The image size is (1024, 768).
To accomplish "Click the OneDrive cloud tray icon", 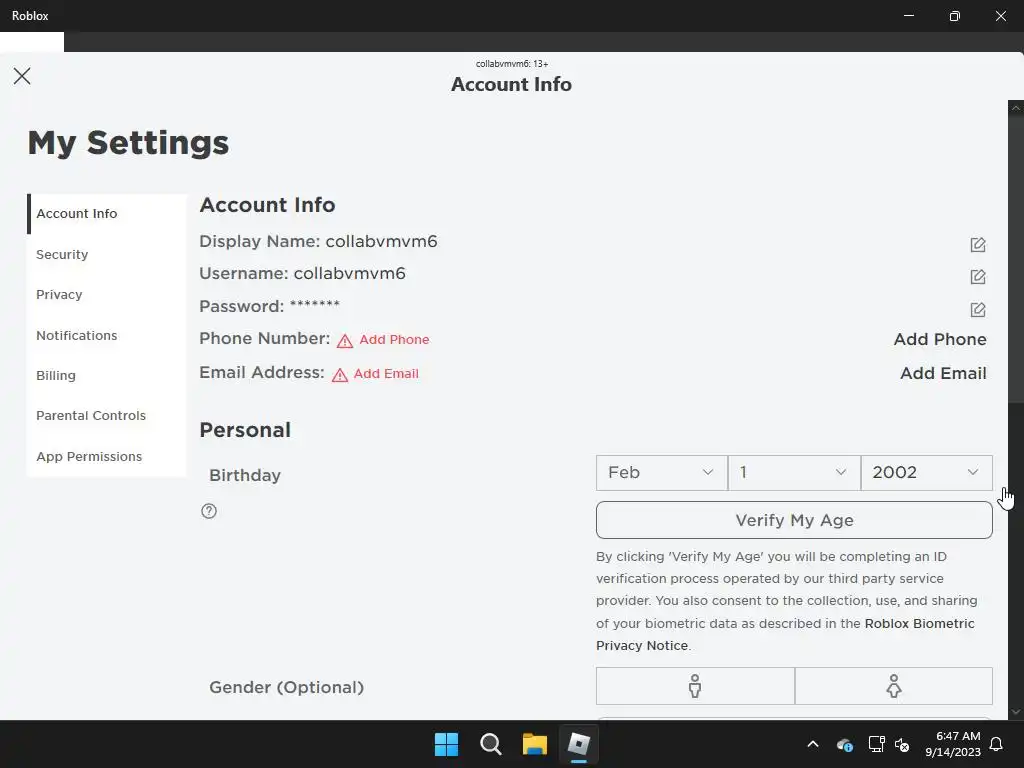I will tap(844, 744).
